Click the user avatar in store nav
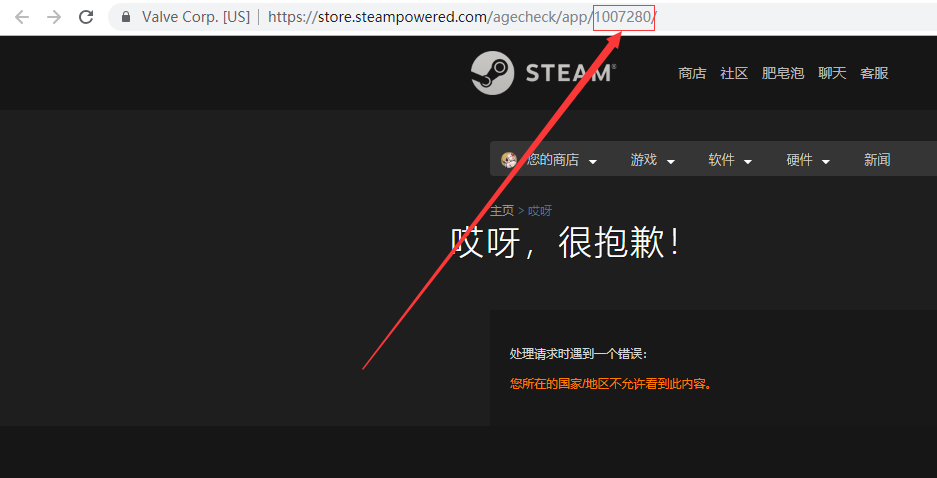Screen dimensions: 937x478 (x=509, y=160)
